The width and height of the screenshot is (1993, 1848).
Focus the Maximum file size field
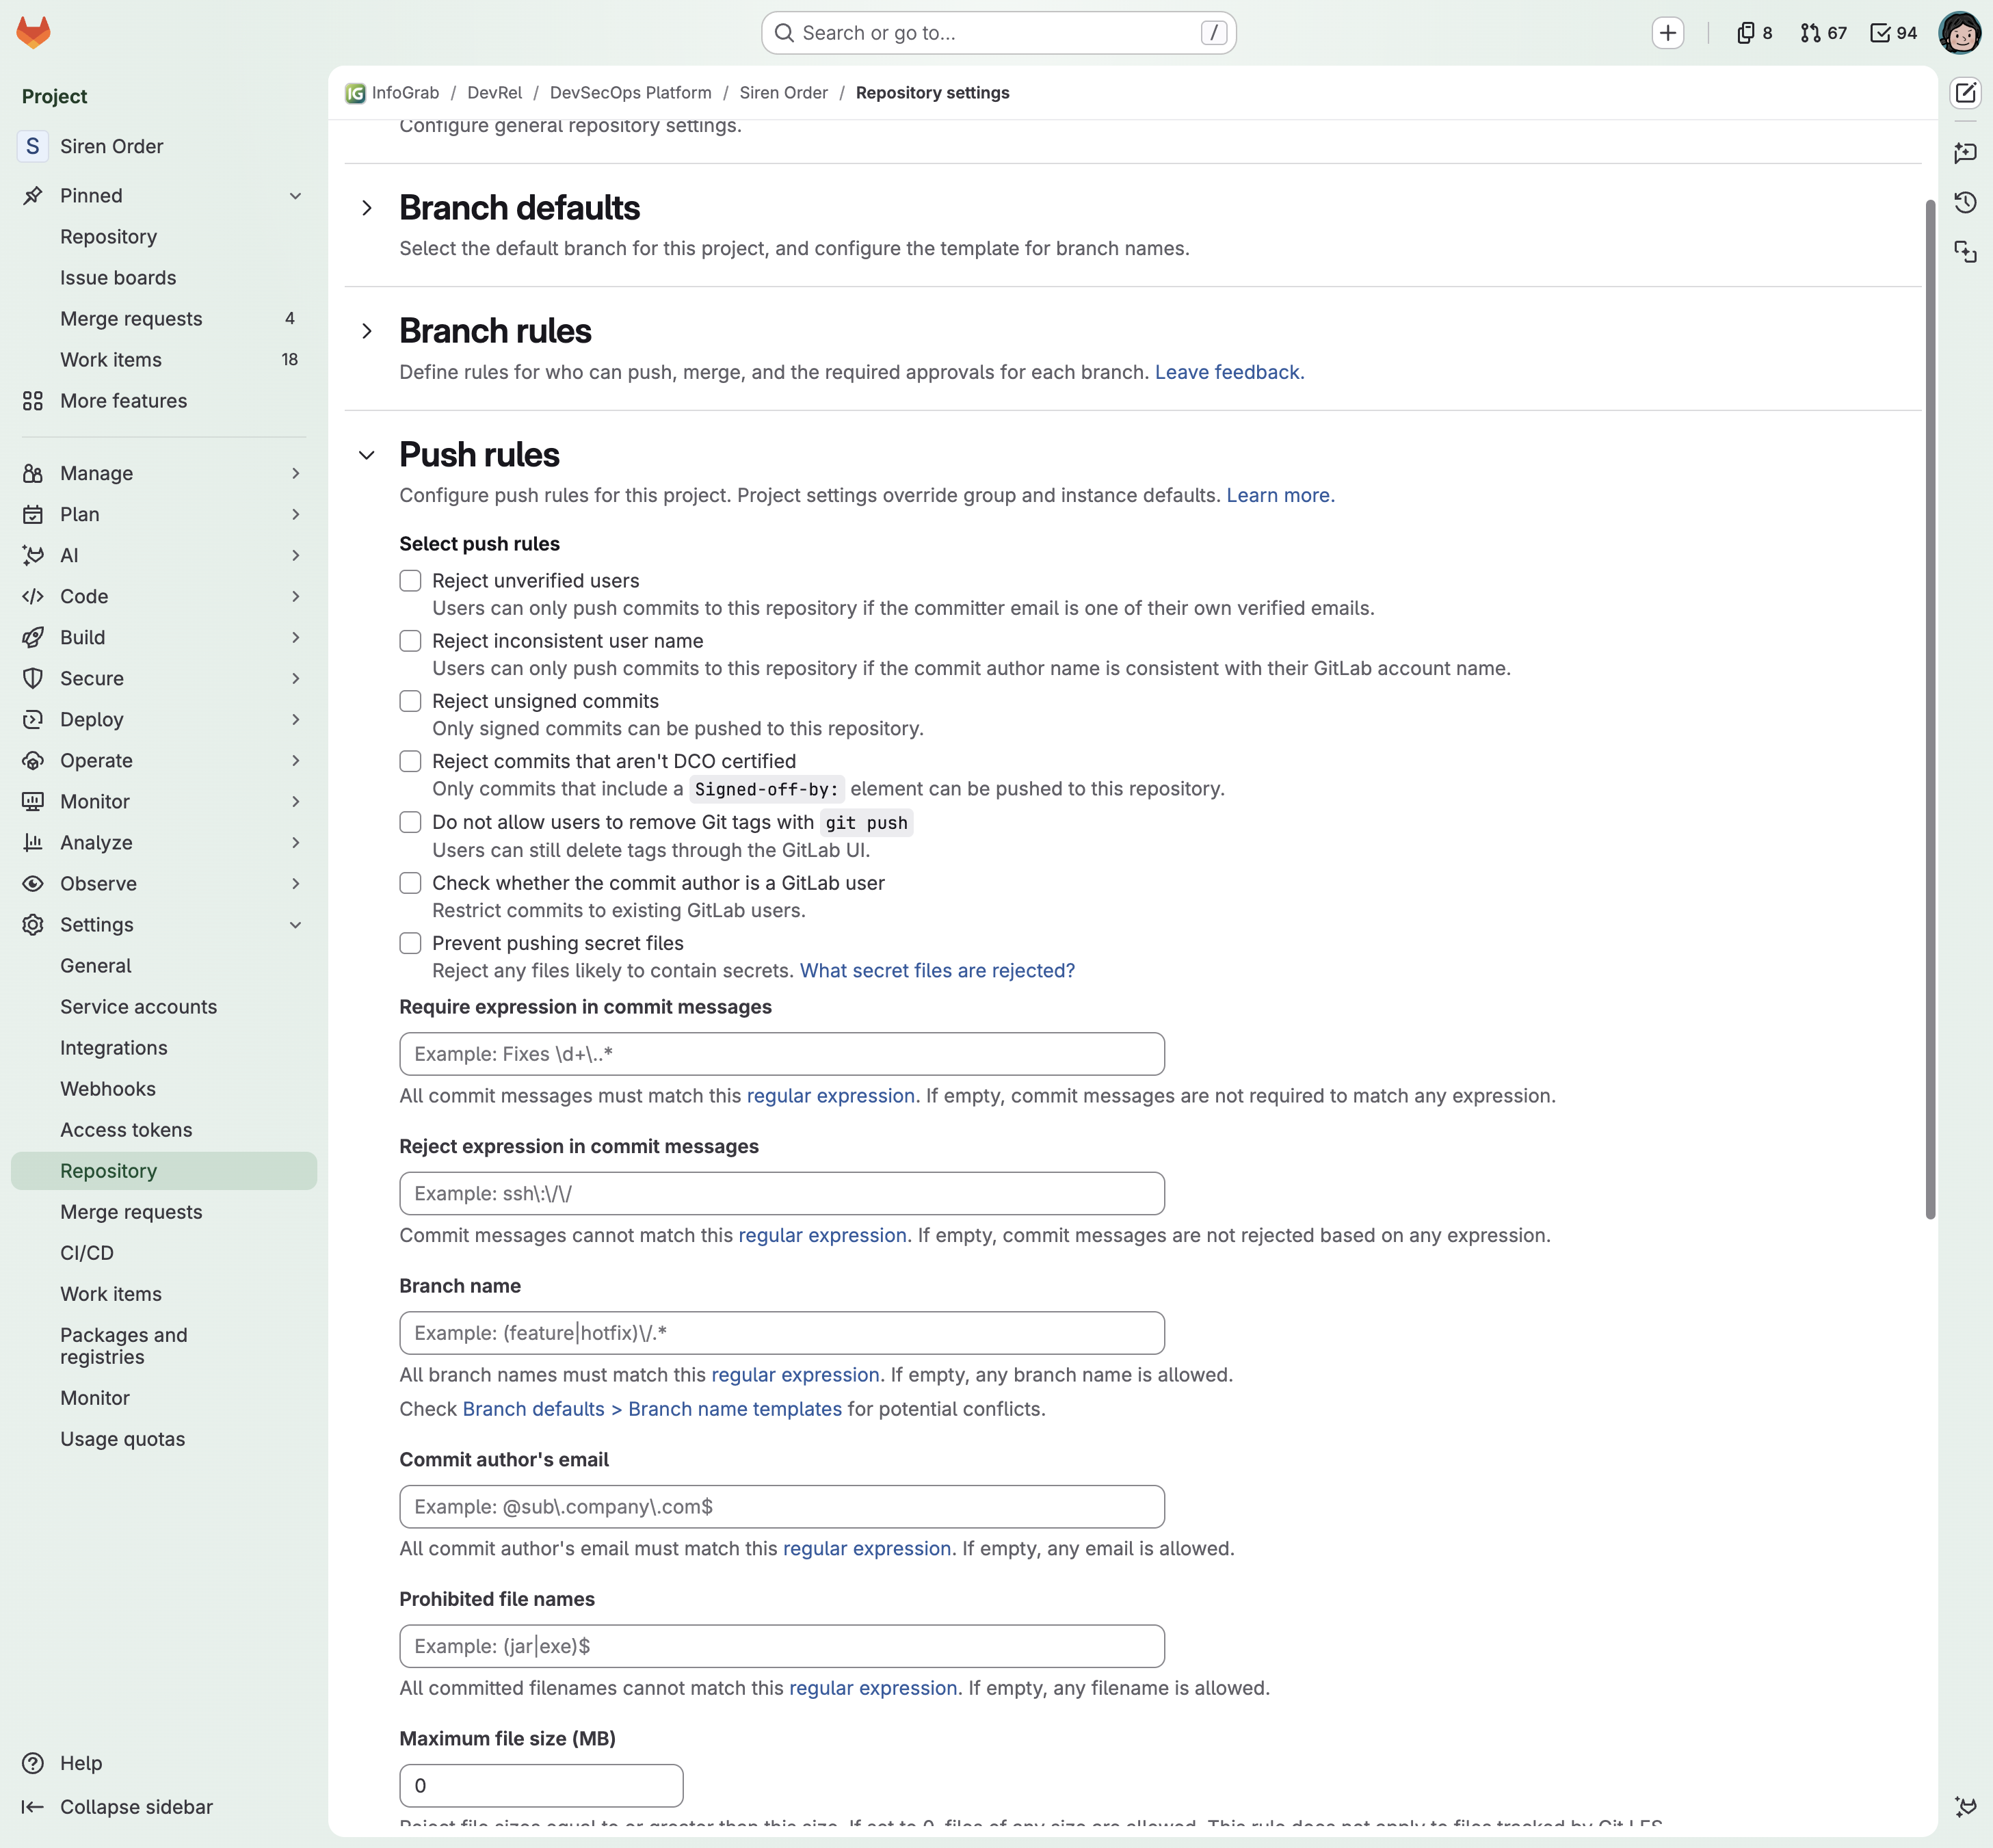pos(541,1786)
